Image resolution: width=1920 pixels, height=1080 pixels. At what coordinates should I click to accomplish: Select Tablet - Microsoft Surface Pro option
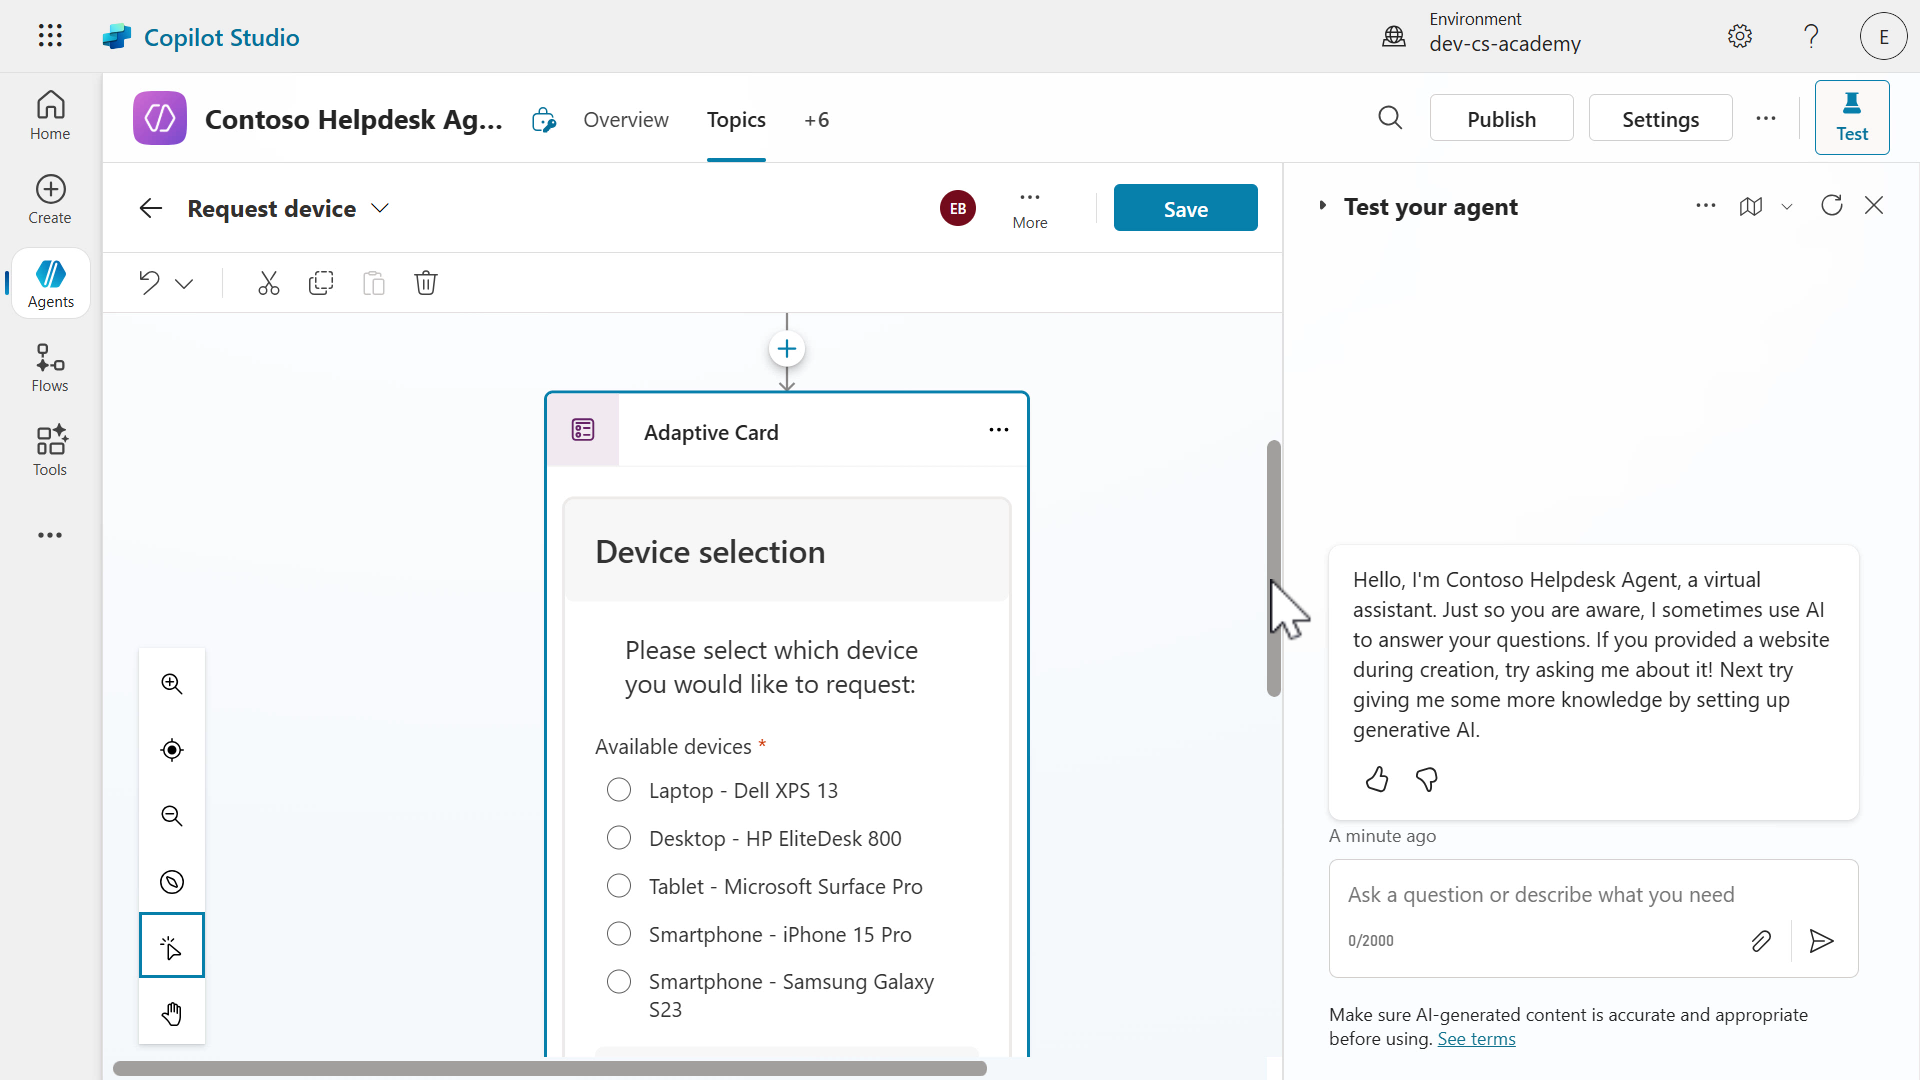(x=619, y=886)
